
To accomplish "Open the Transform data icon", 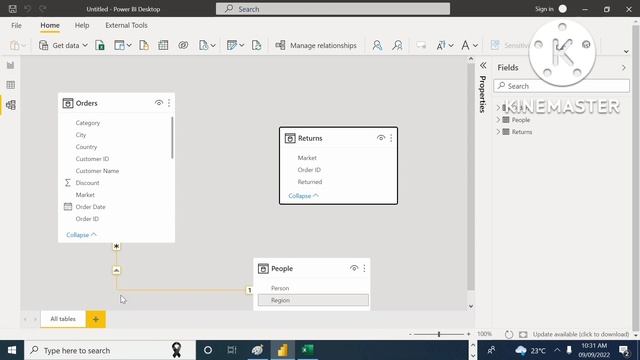I will click(x=232, y=45).
